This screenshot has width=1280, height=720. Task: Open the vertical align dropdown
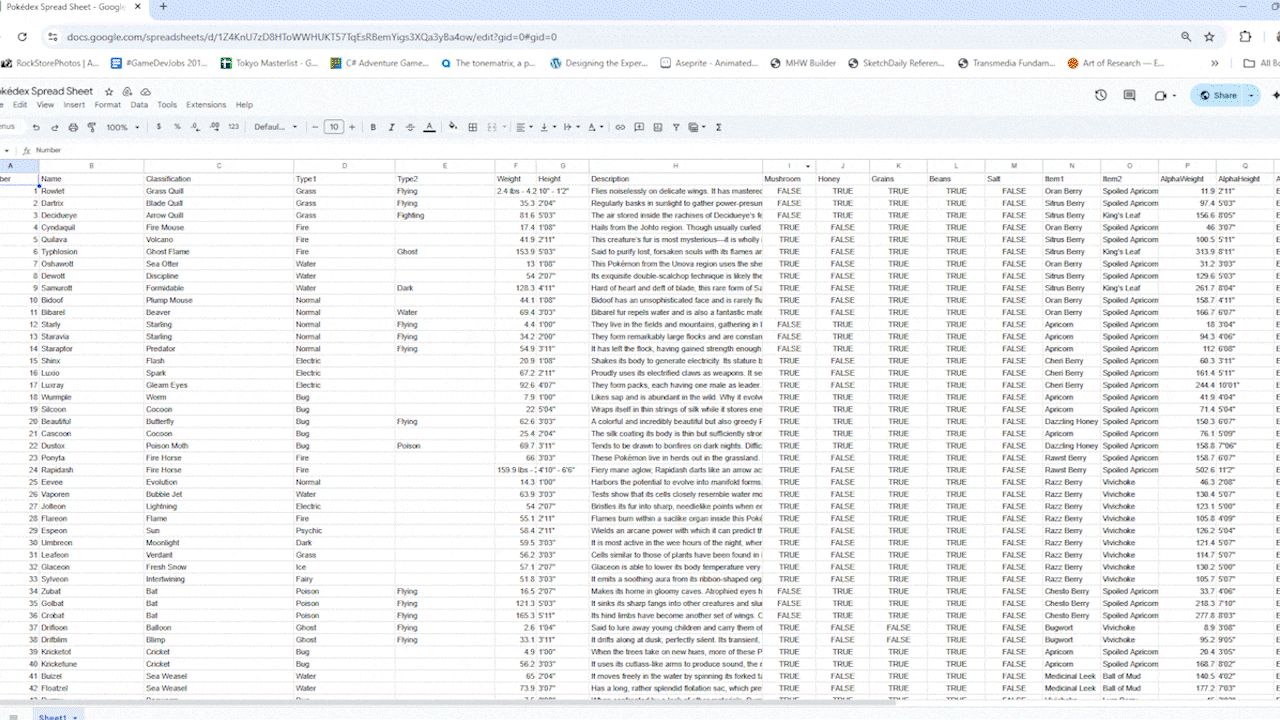click(548, 127)
